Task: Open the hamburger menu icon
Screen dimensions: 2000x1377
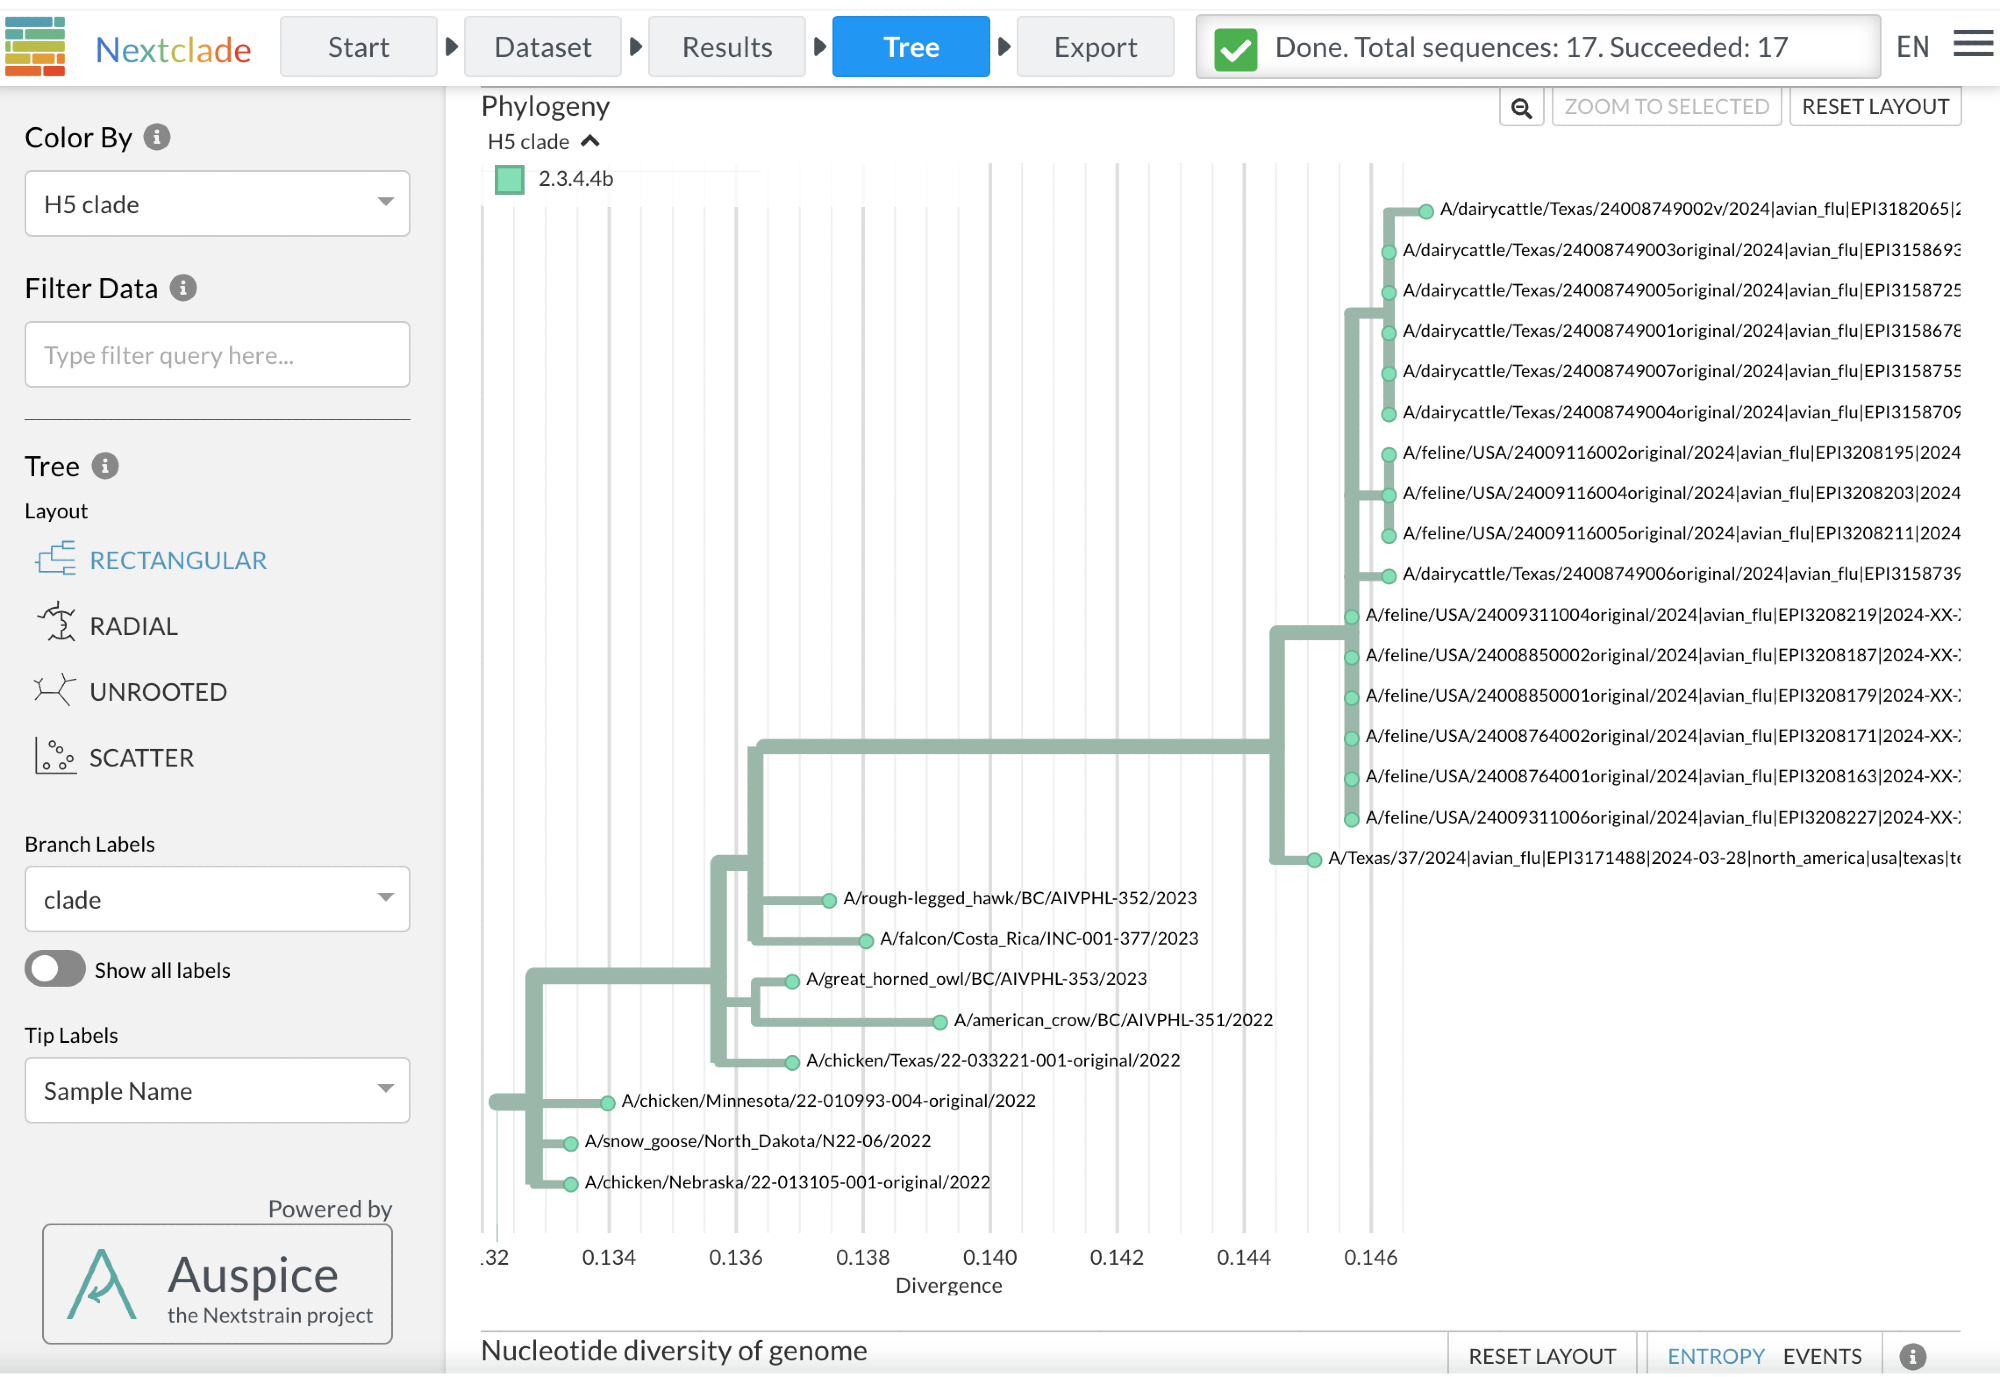Action: tap(1972, 44)
